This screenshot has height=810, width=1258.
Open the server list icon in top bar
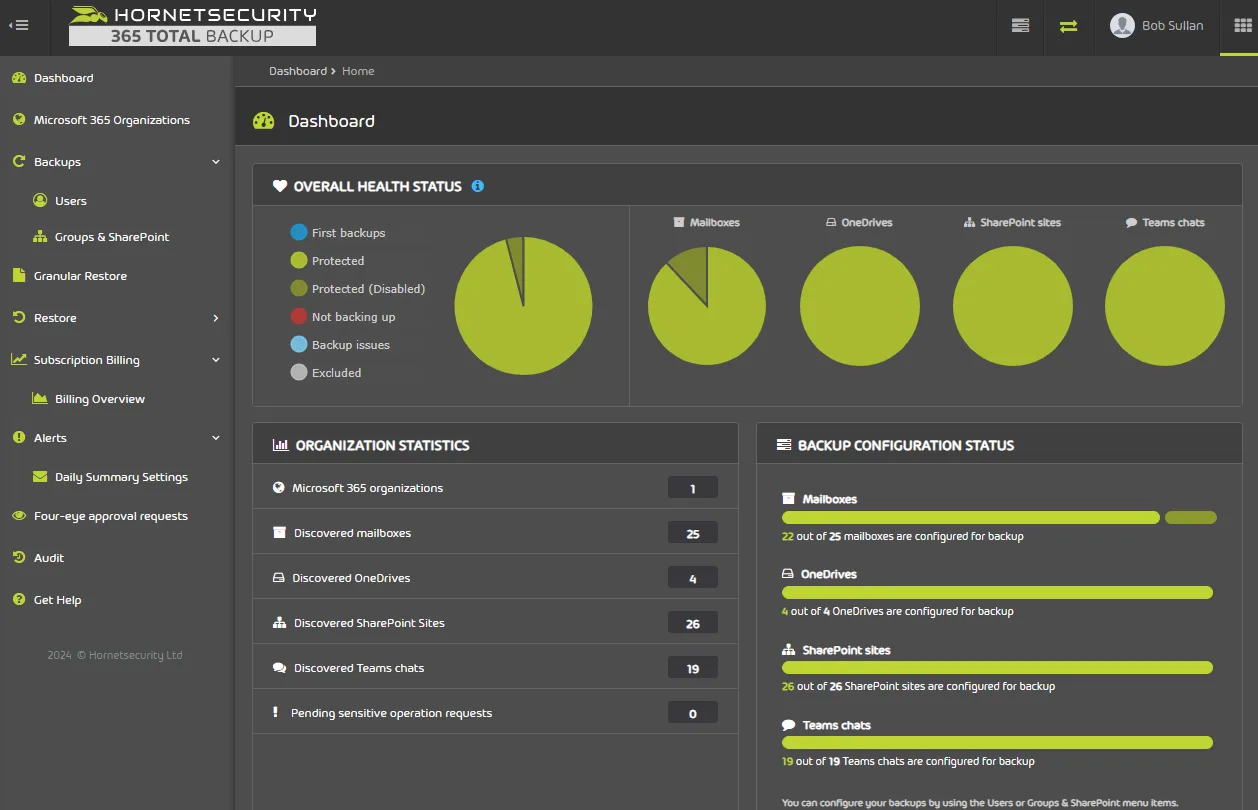[1020, 26]
